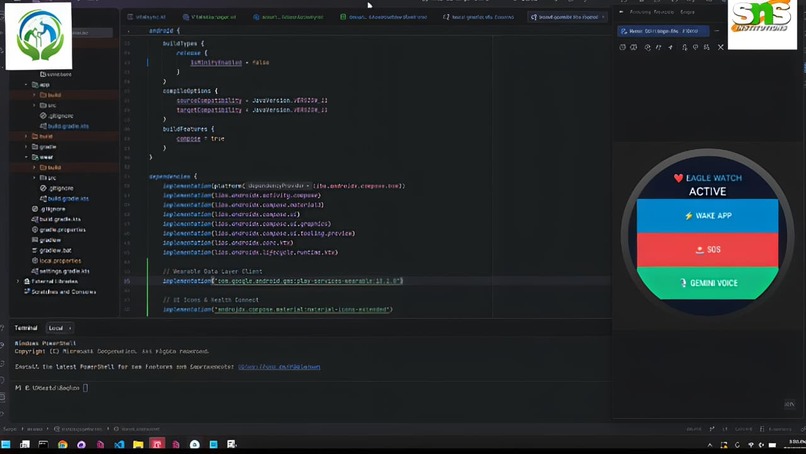Collapse the app module folder
The width and height of the screenshot is (806, 454).
(26, 84)
